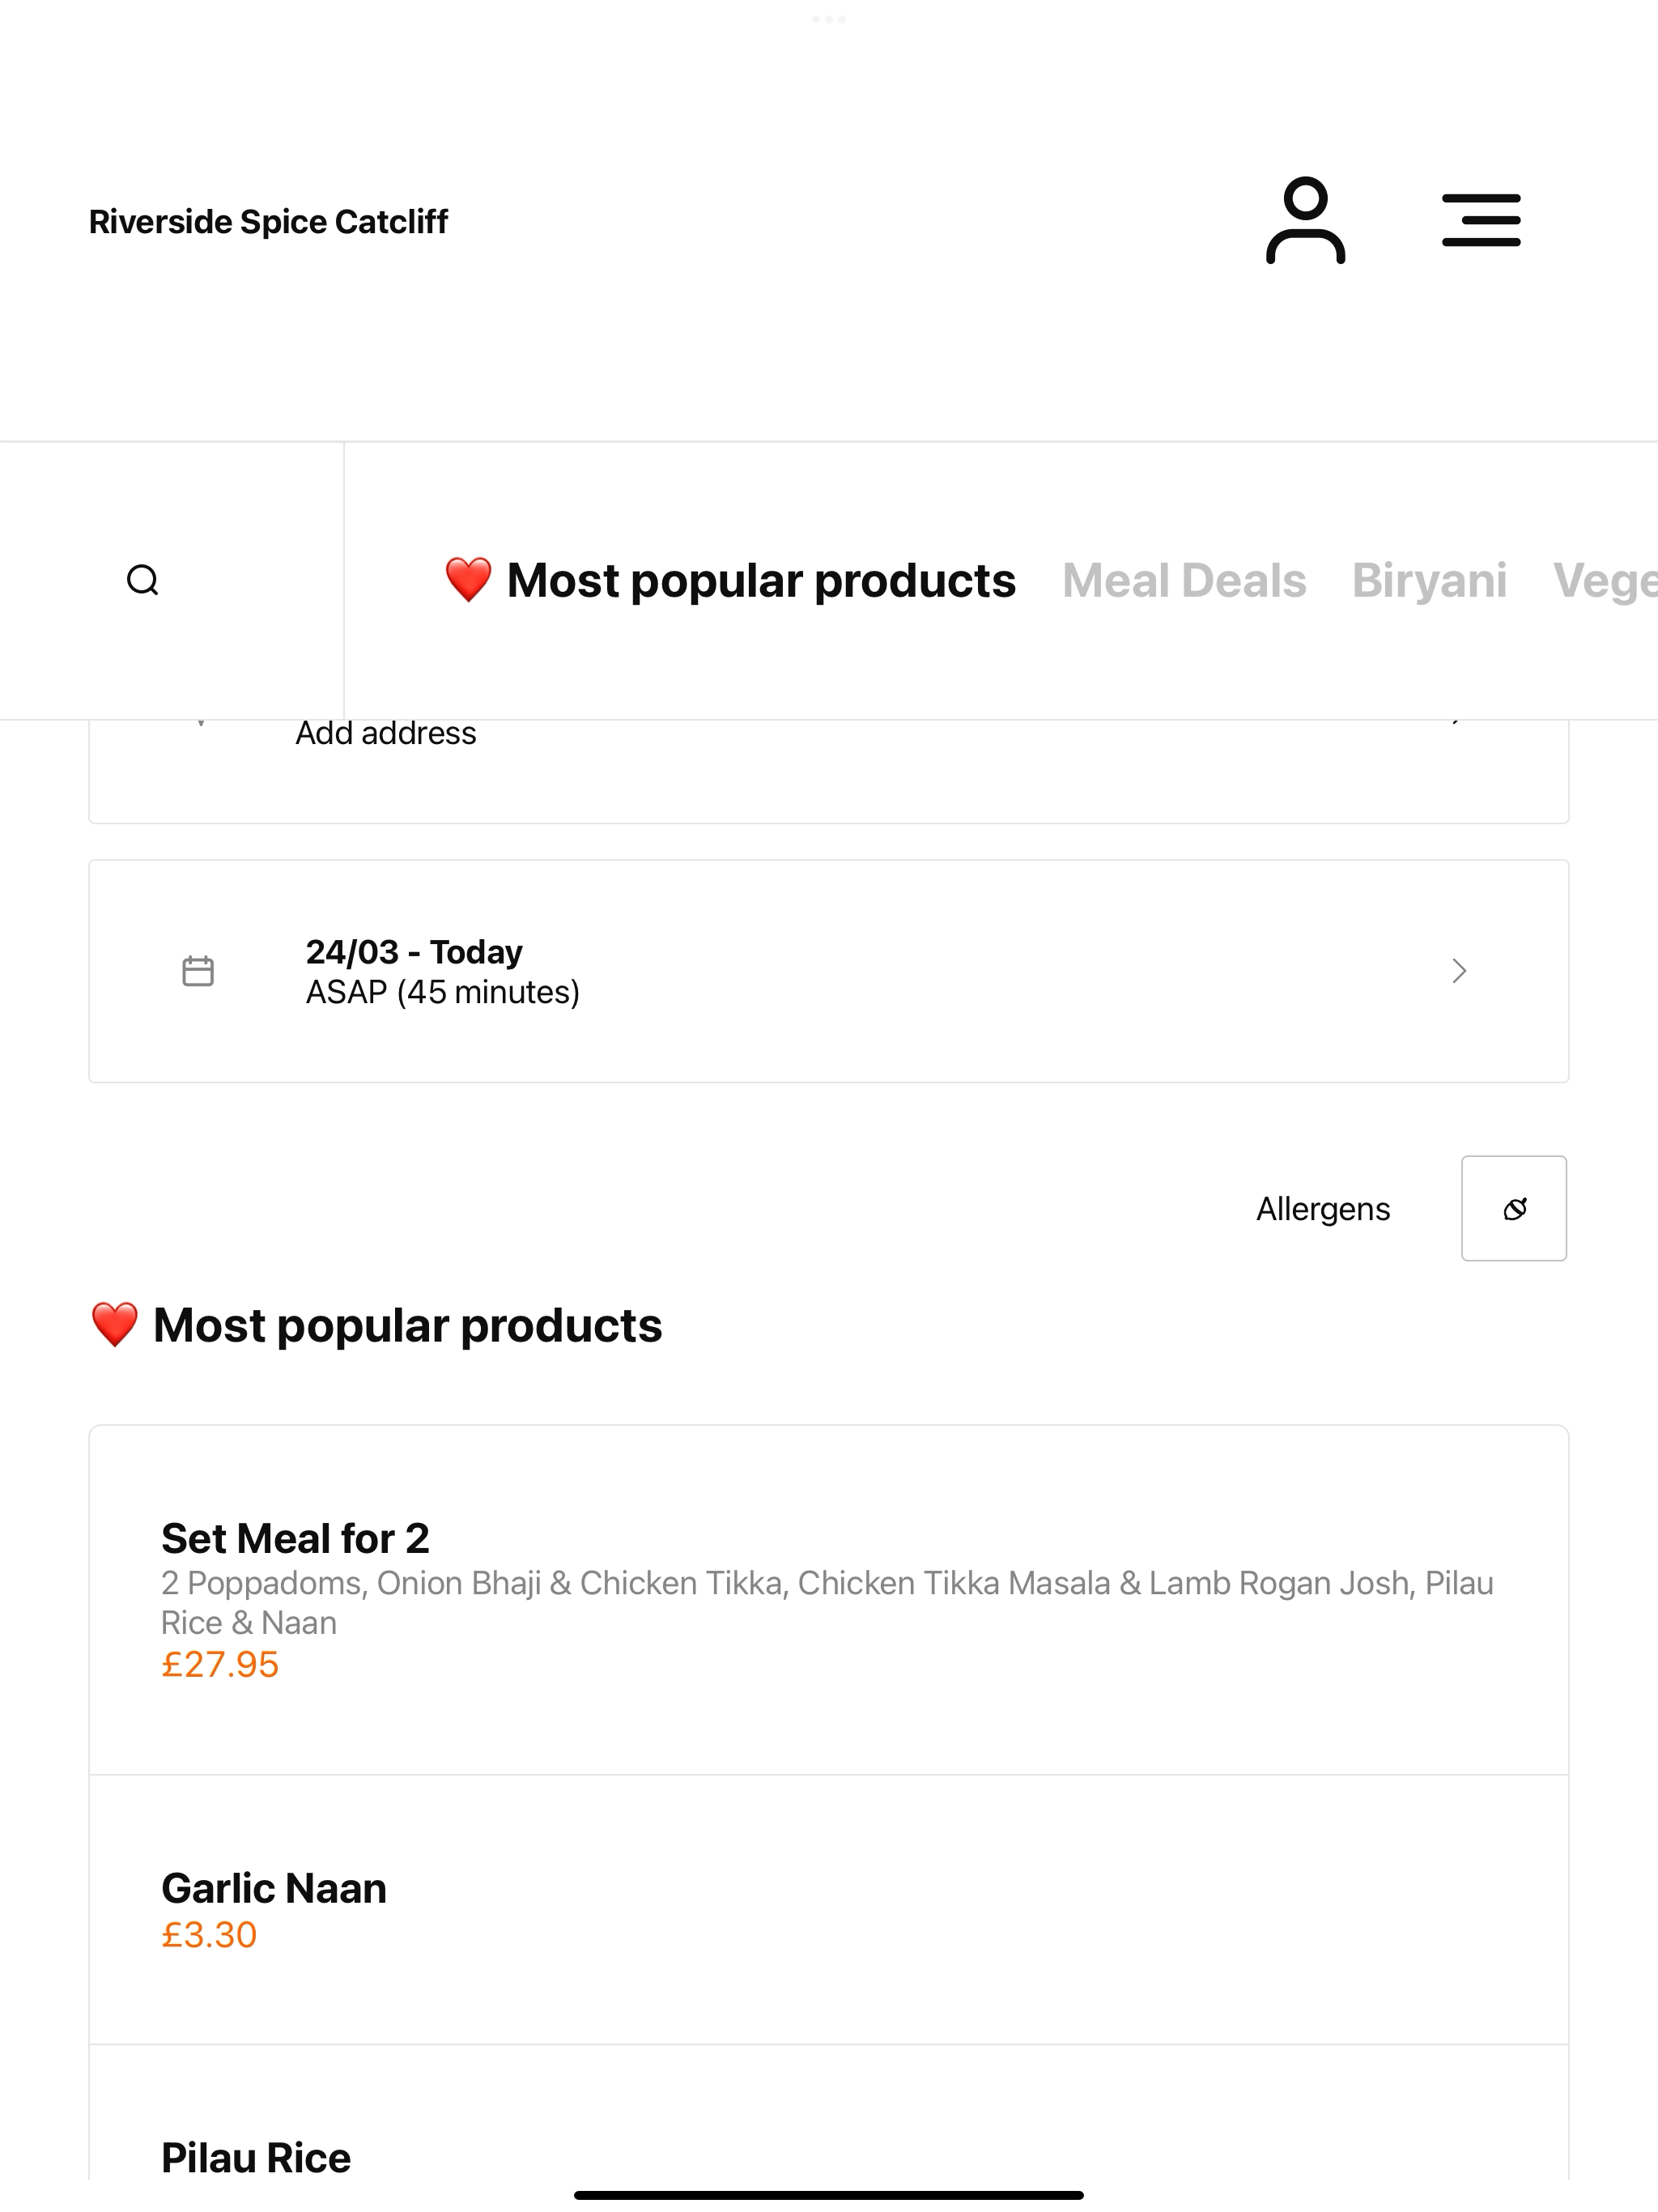Viewport: 1658px width, 2212px height.
Task: Select the Most popular products tab
Action: click(x=730, y=580)
